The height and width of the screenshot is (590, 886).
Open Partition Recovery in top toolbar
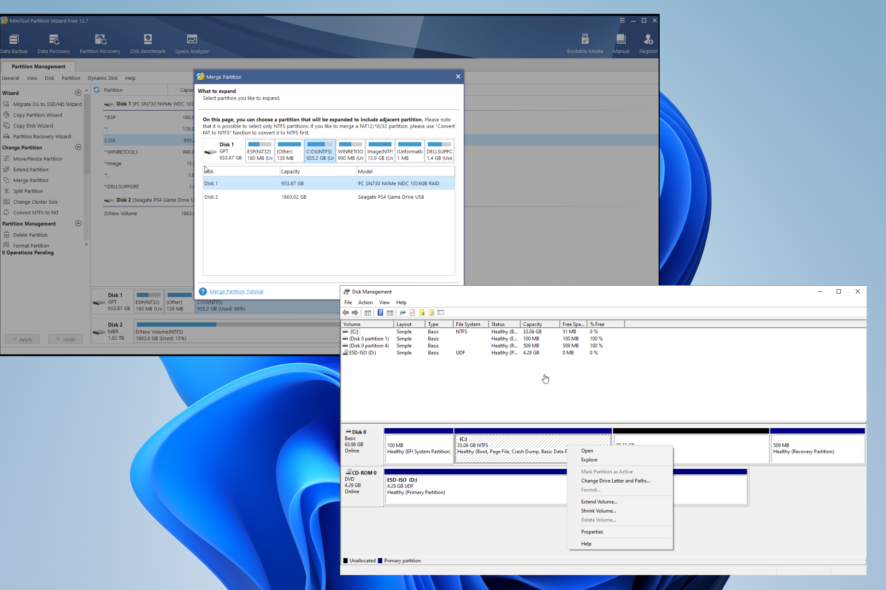pos(100,44)
